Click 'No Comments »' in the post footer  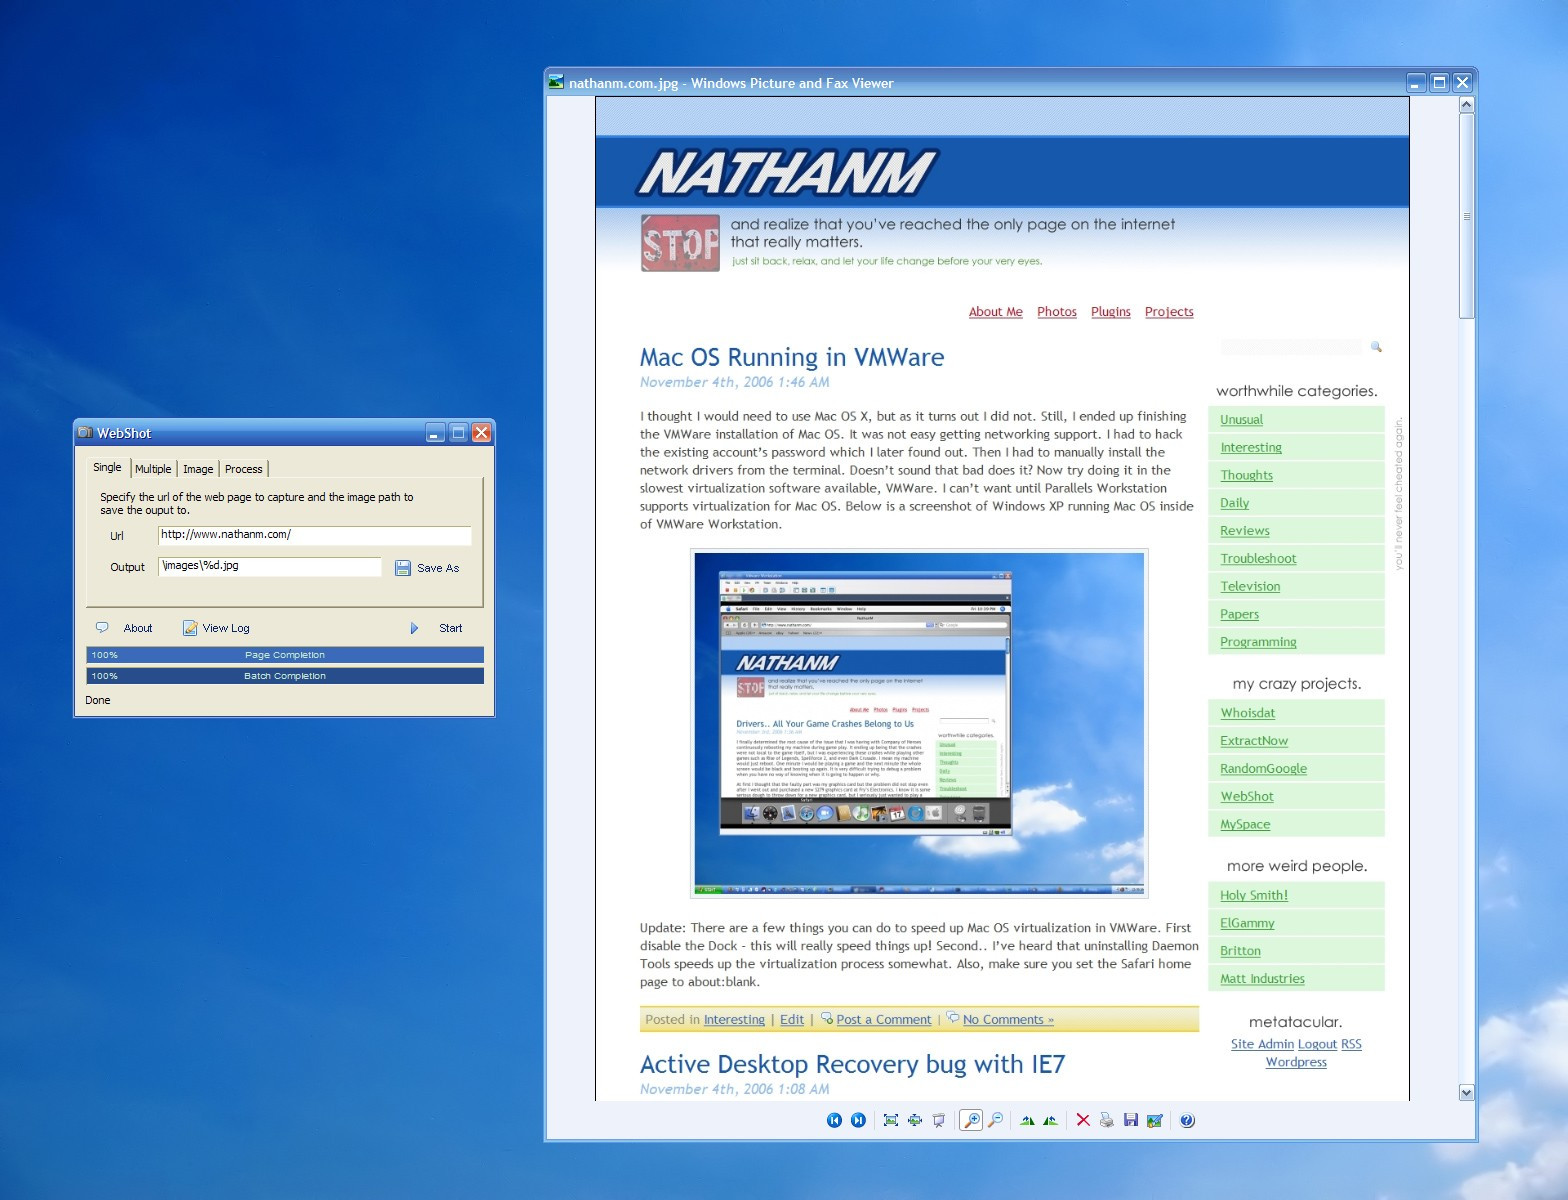[x=1008, y=1020]
